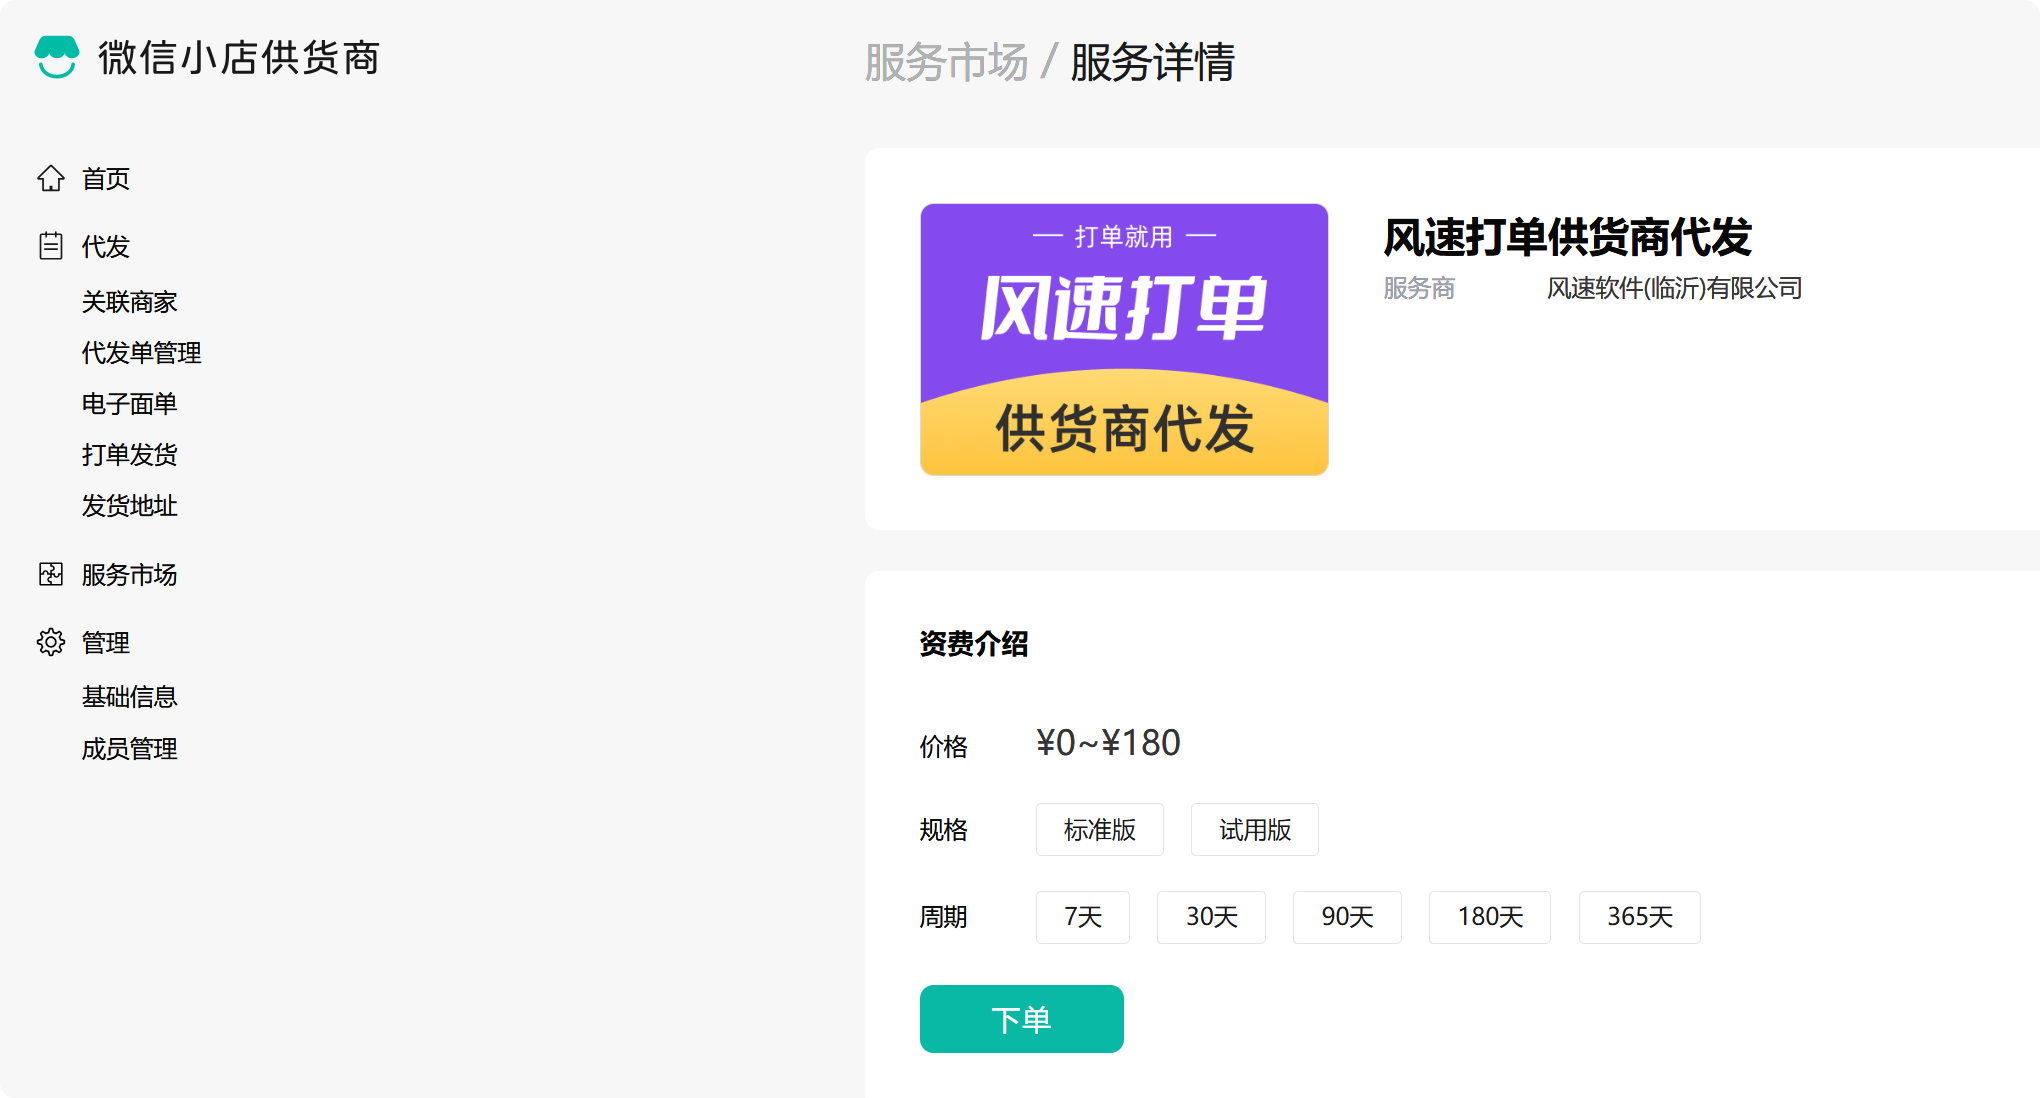Viewport: 2040px width, 1098px height.
Task: Collapse the 代发 sidebar section
Action: (x=105, y=246)
